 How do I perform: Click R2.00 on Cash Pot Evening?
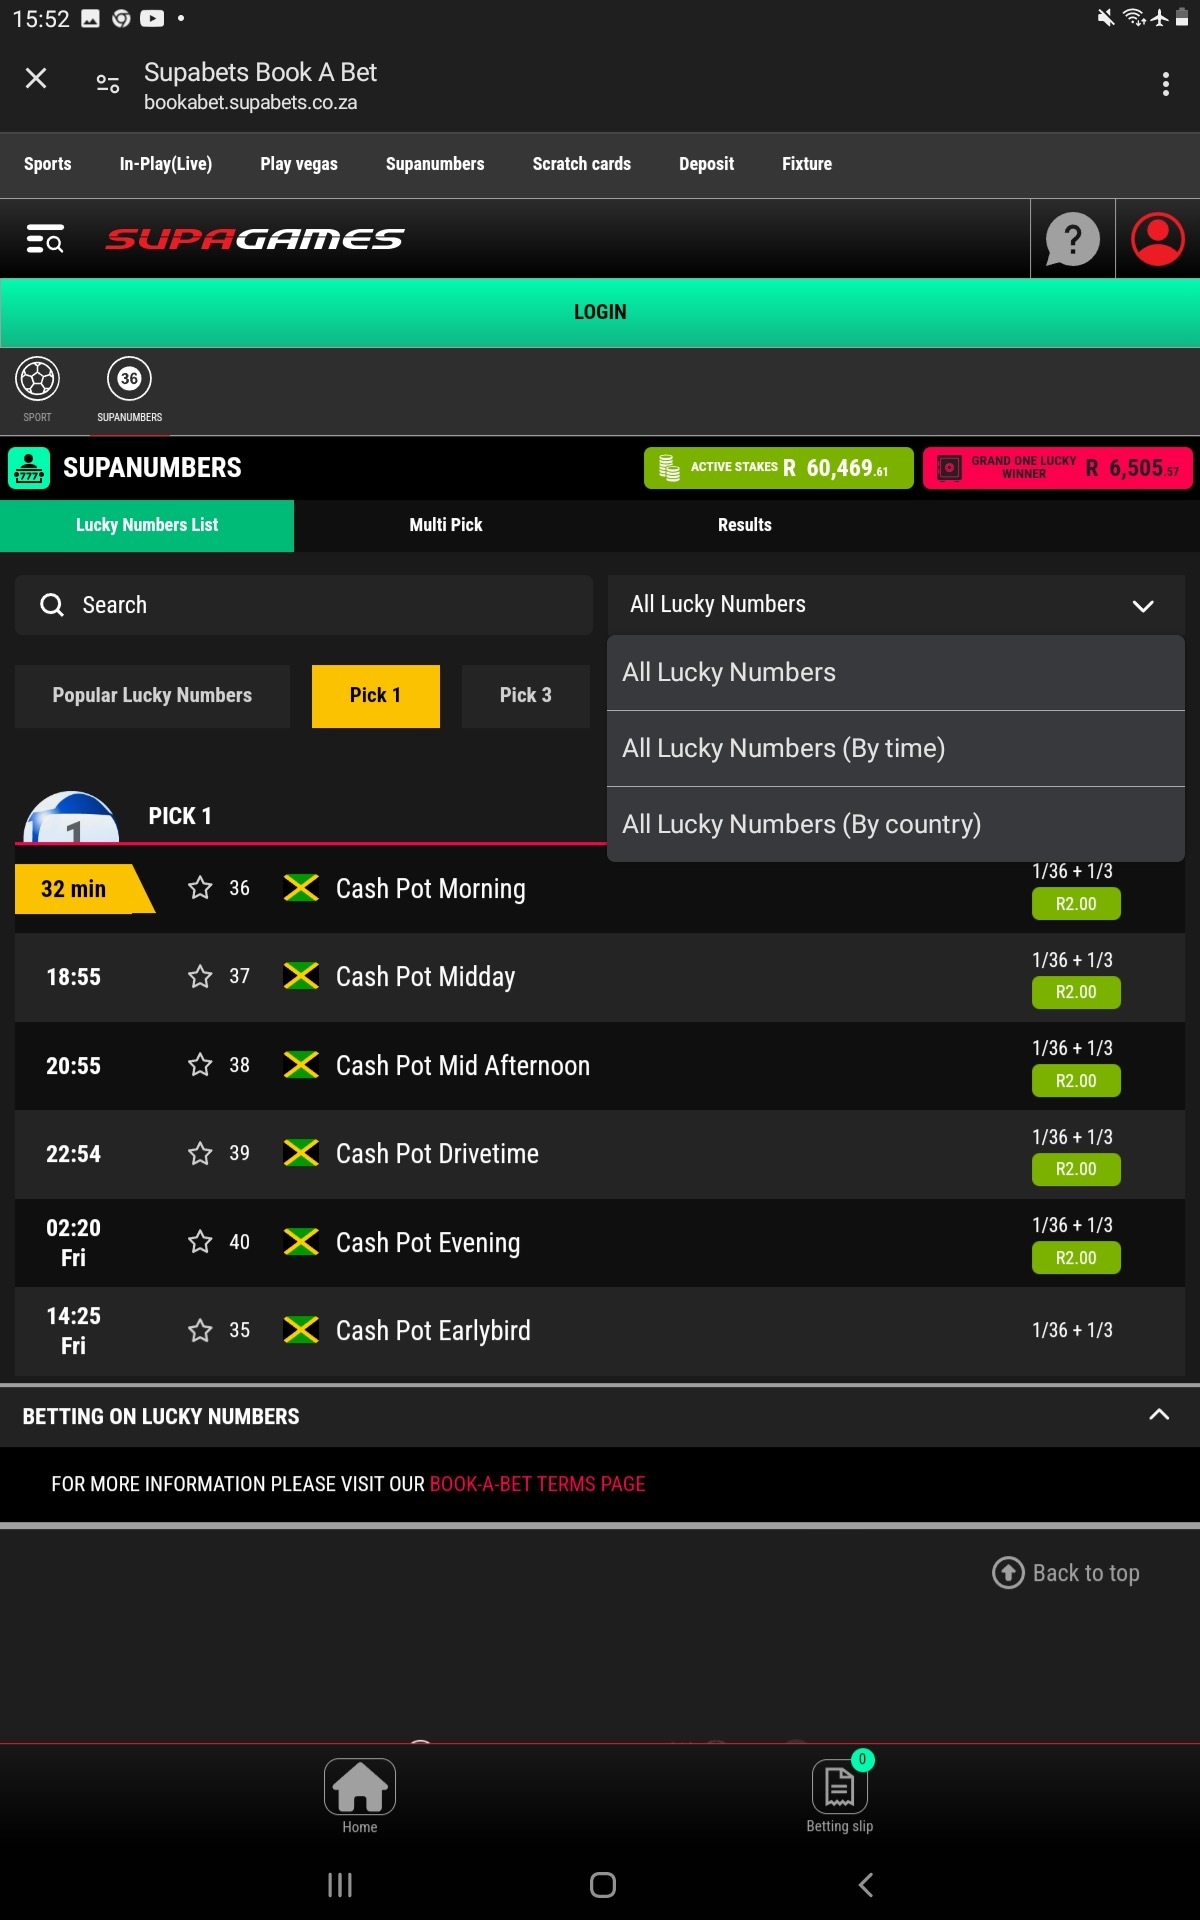tap(1076, 1258)
